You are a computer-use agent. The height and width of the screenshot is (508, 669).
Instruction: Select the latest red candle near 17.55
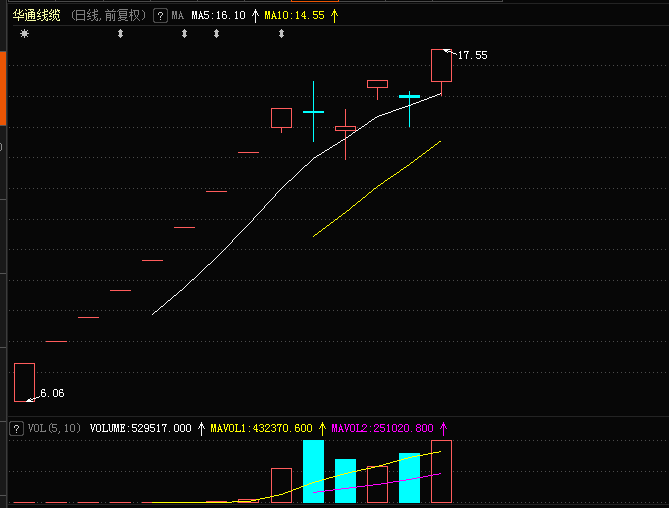tap(441, 65)
